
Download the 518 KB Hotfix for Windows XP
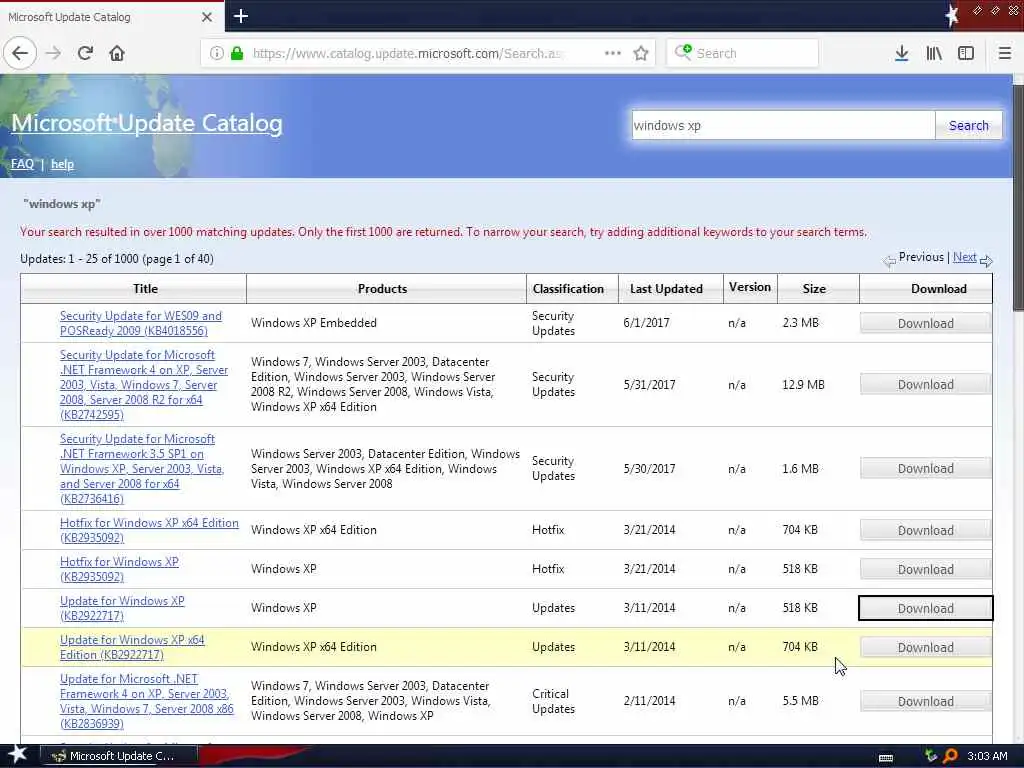925,569
